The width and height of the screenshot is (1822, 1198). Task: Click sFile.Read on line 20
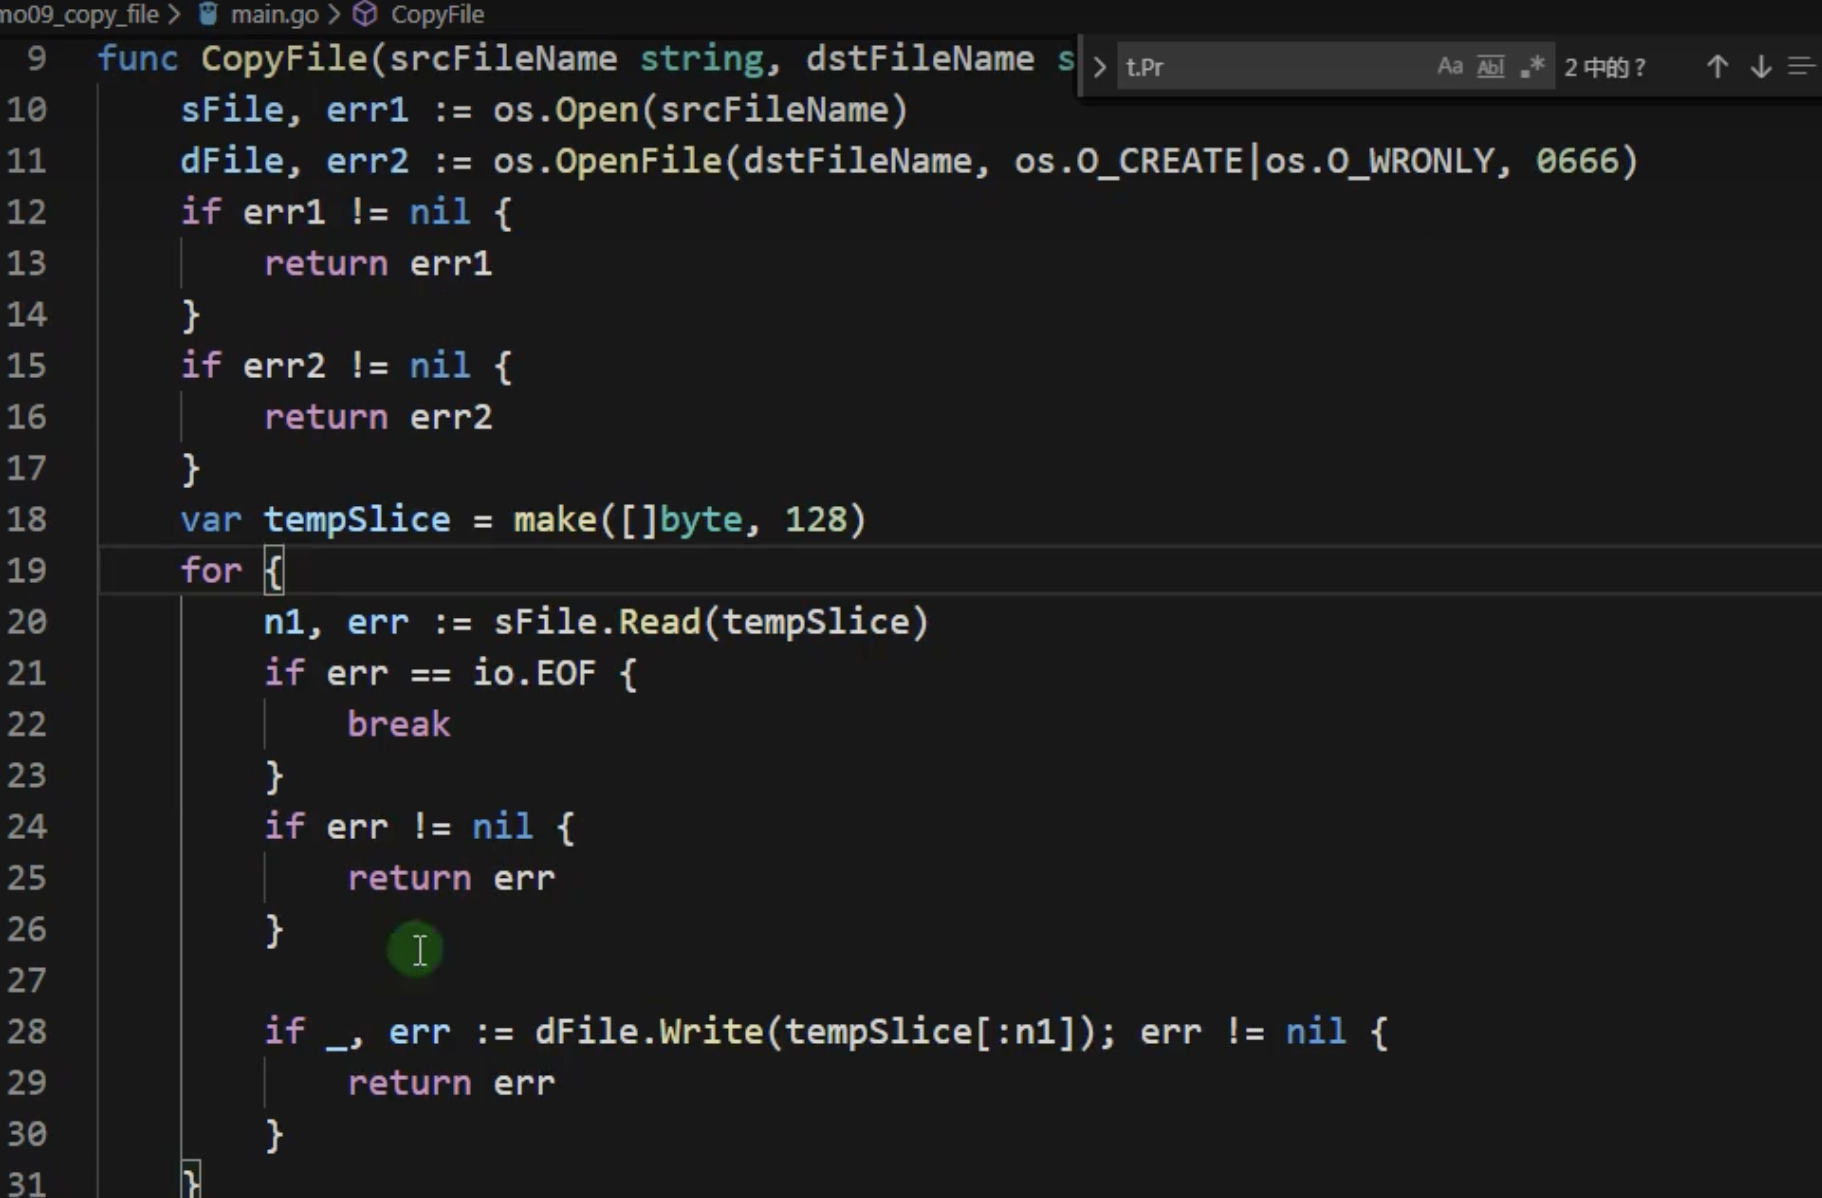coord(597,622)
